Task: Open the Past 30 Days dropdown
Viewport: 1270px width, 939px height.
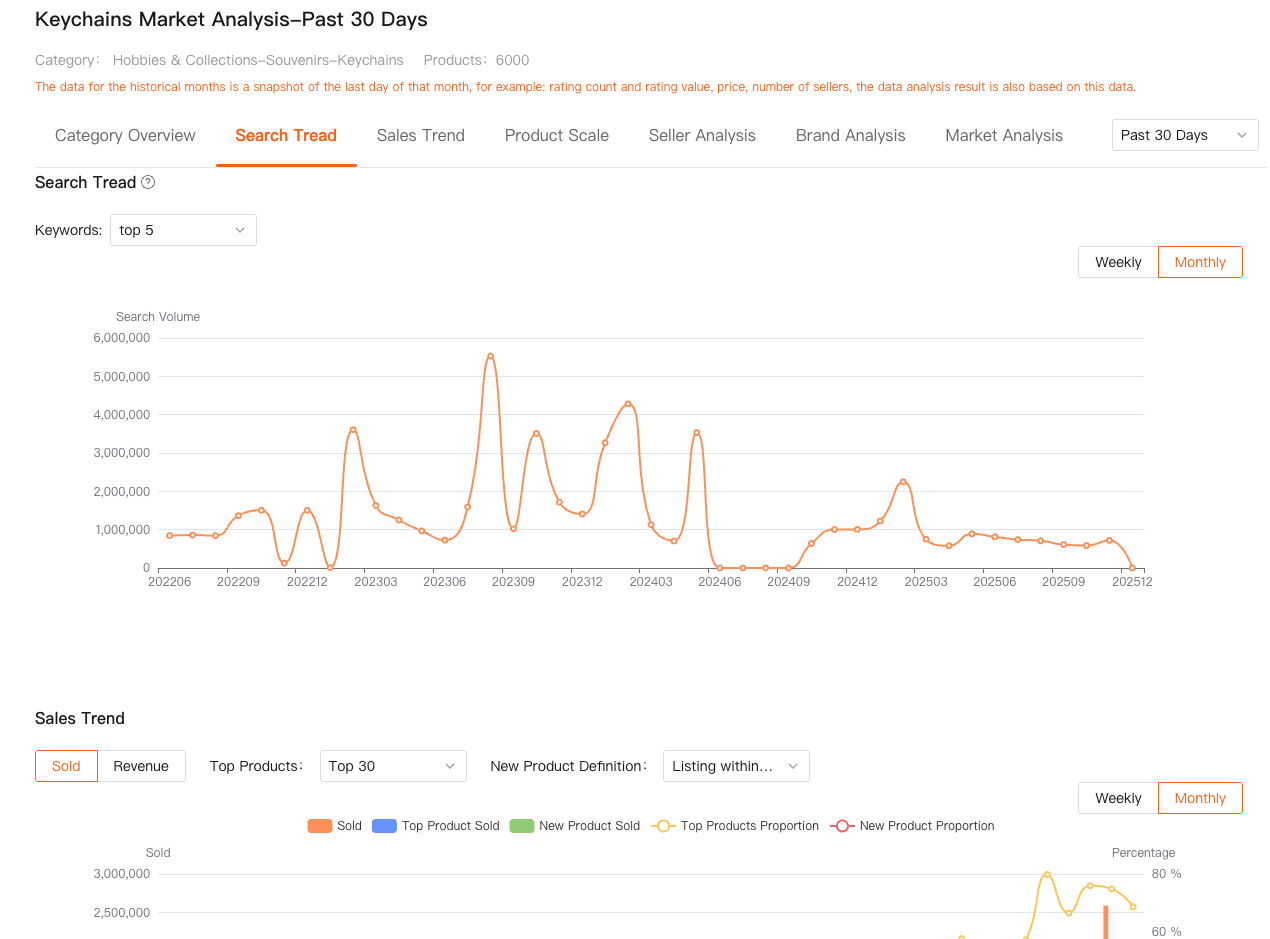Action: pyautogui.click(x=1185, y=135)
